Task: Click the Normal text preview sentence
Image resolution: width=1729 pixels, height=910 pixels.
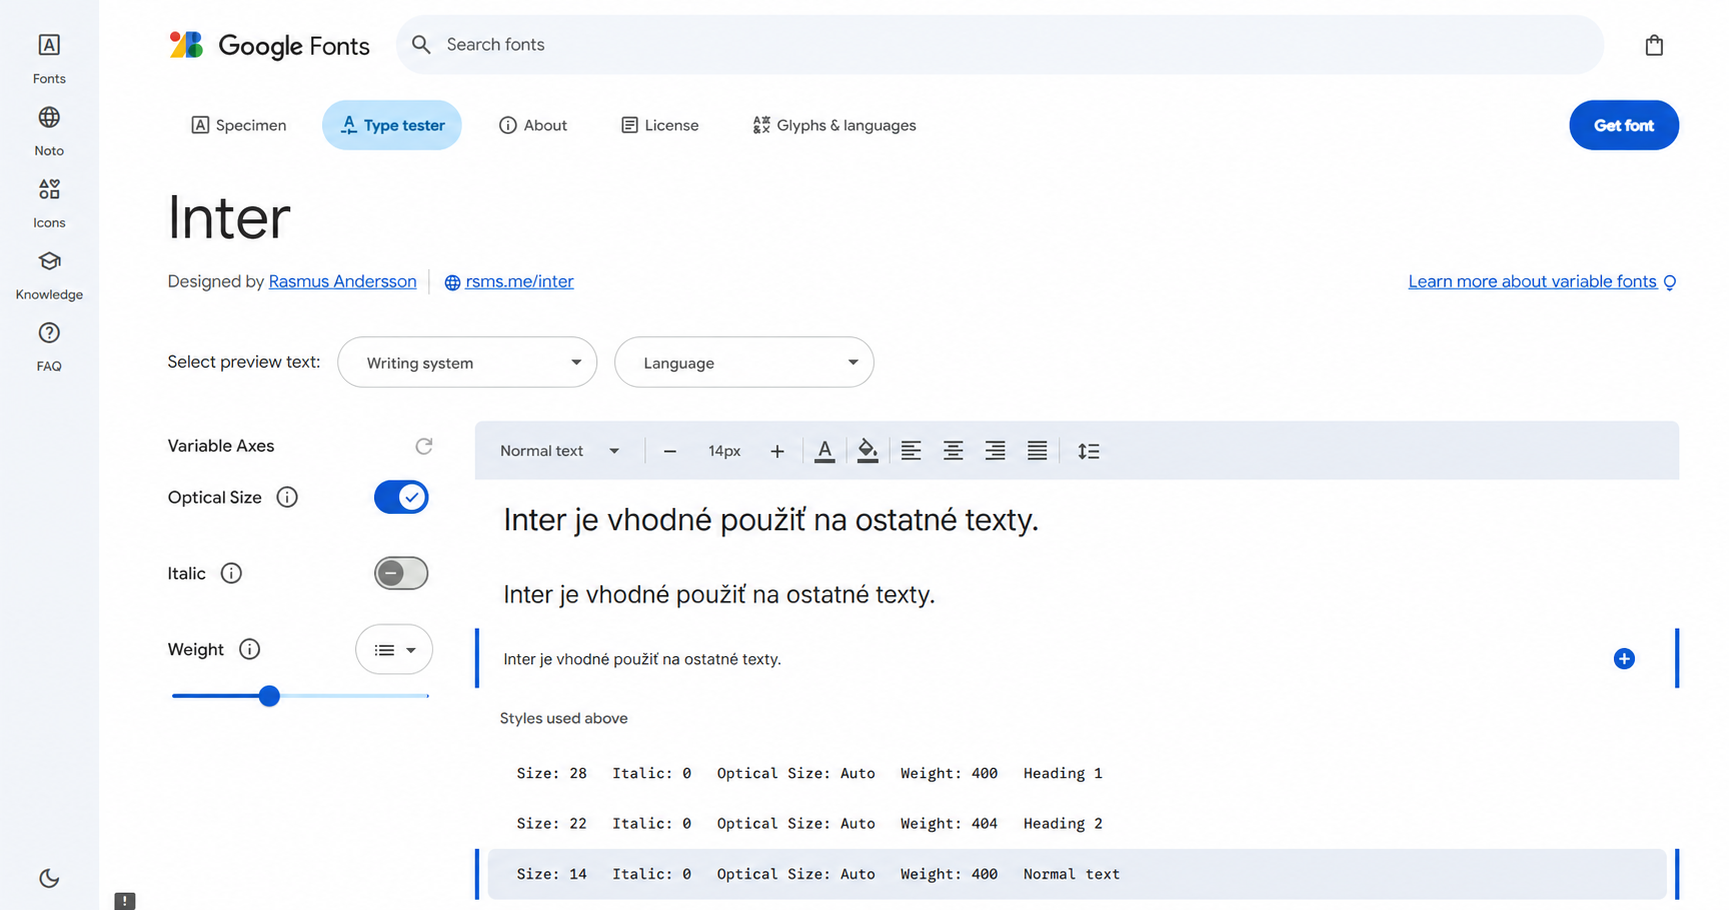Action: [642, 659]
